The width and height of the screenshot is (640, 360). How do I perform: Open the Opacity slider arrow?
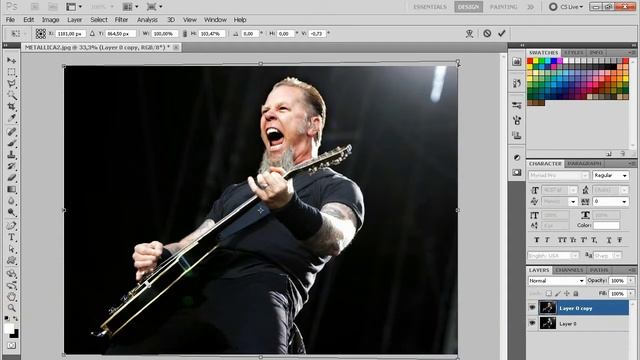[631, 281]
